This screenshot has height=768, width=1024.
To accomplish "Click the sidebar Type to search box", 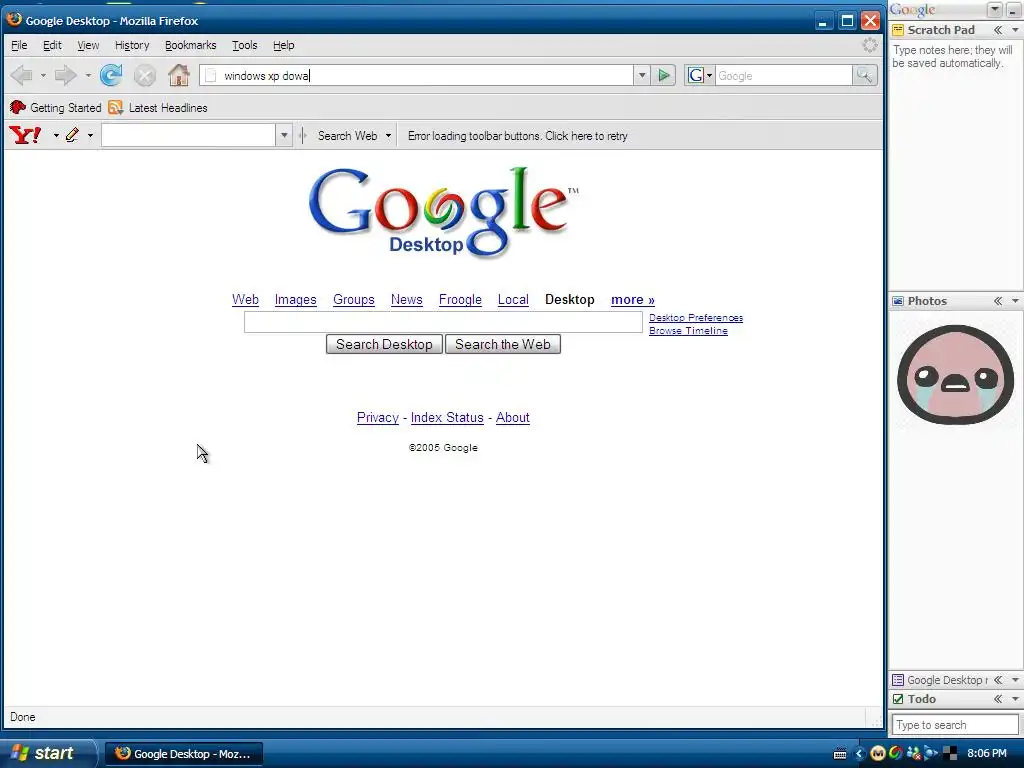I will pyautogui.click(x=955, y=725).
